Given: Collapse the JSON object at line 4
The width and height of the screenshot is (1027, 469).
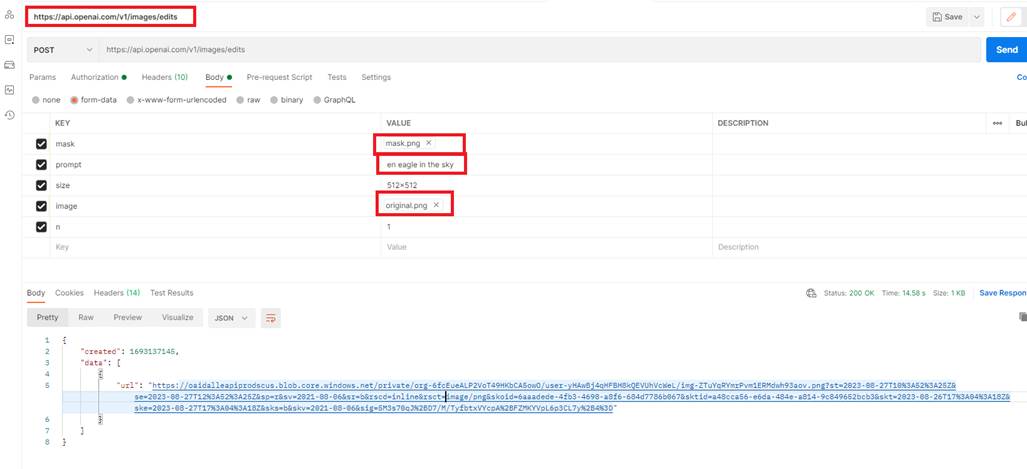Looking at the screenshot, I should (100, 374).
